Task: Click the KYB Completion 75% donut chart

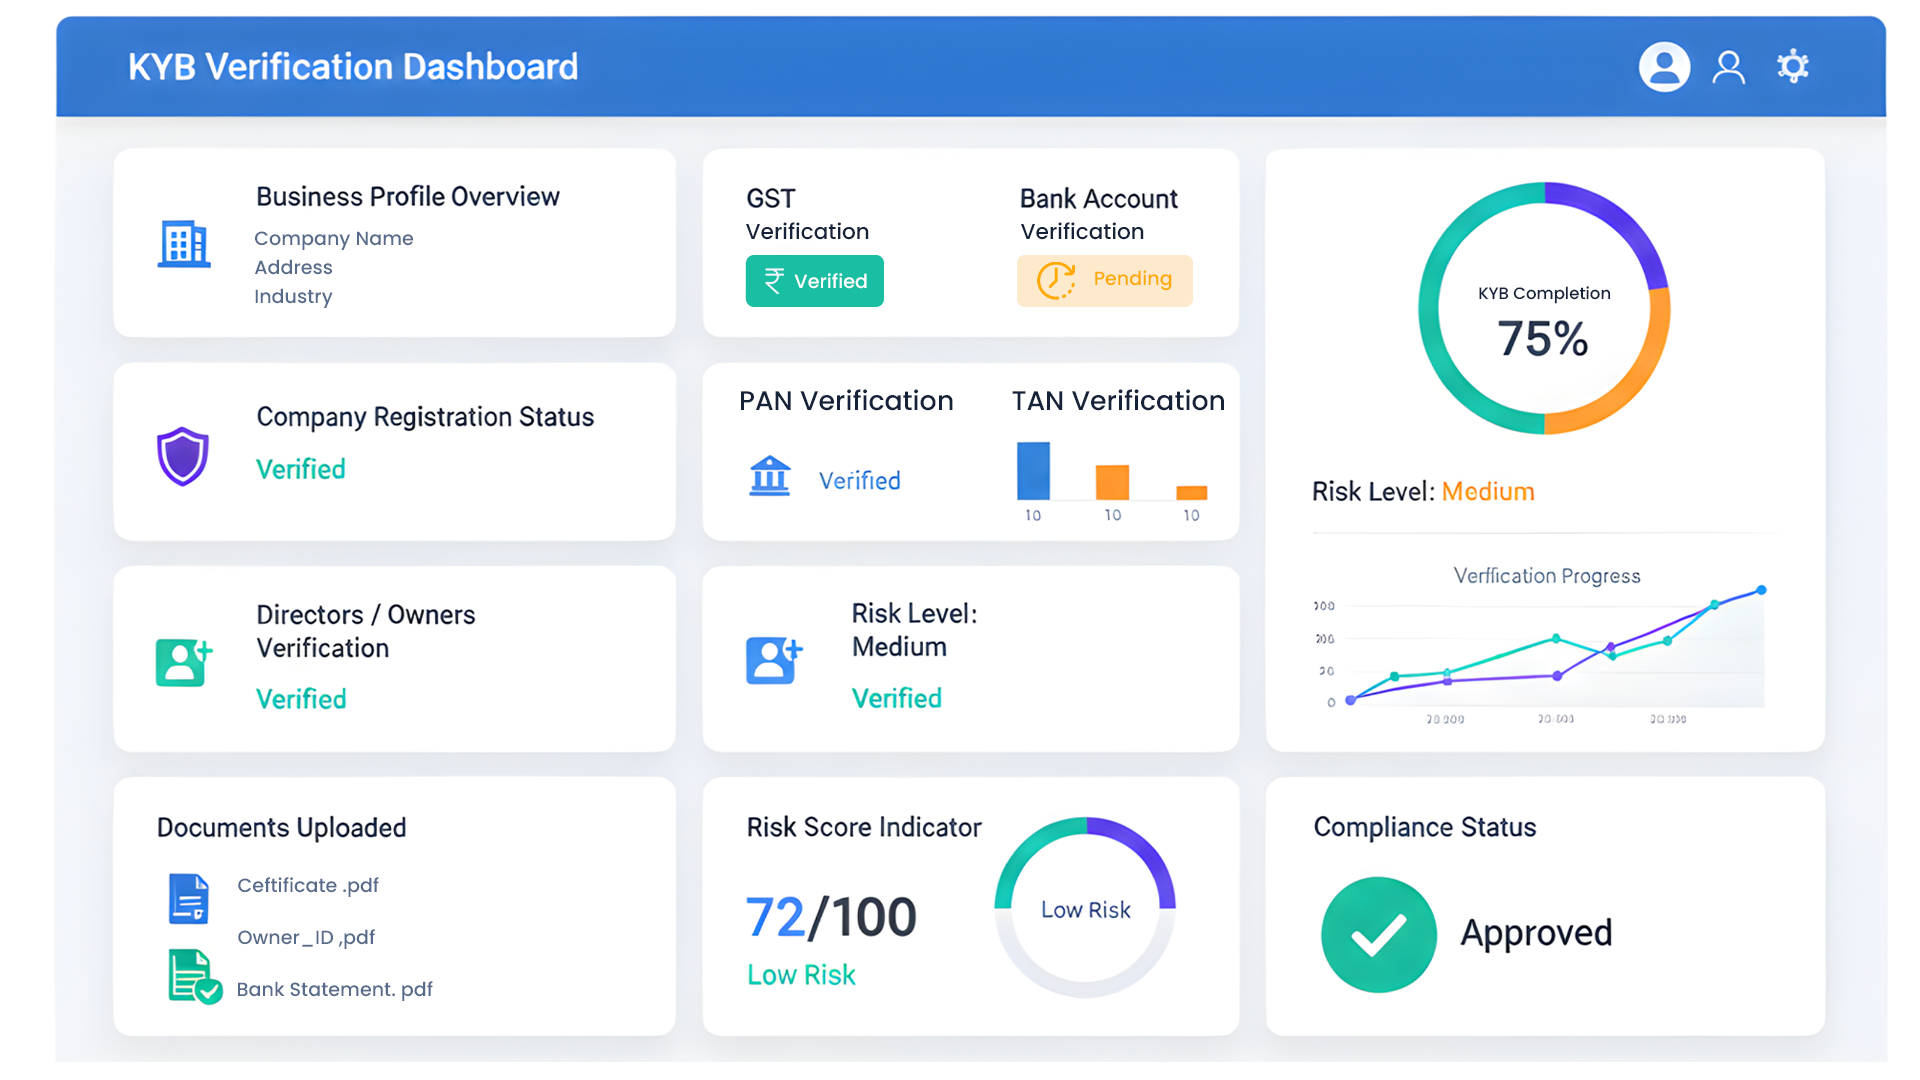Action: (1544, 308)
